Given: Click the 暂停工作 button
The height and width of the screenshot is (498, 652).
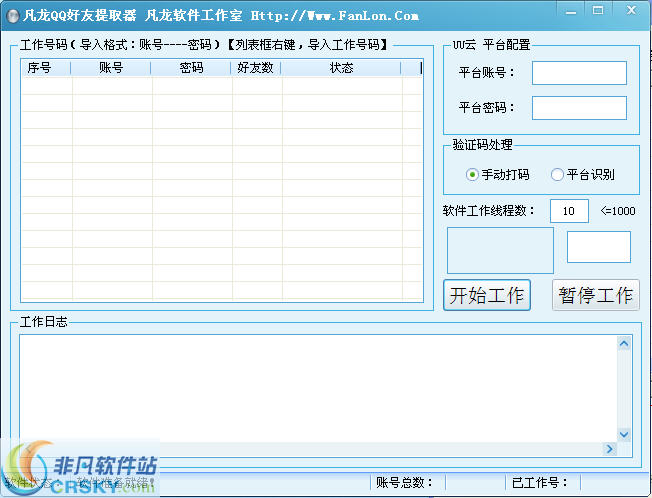Looking at the screenshot, I should tap(595, 295).
